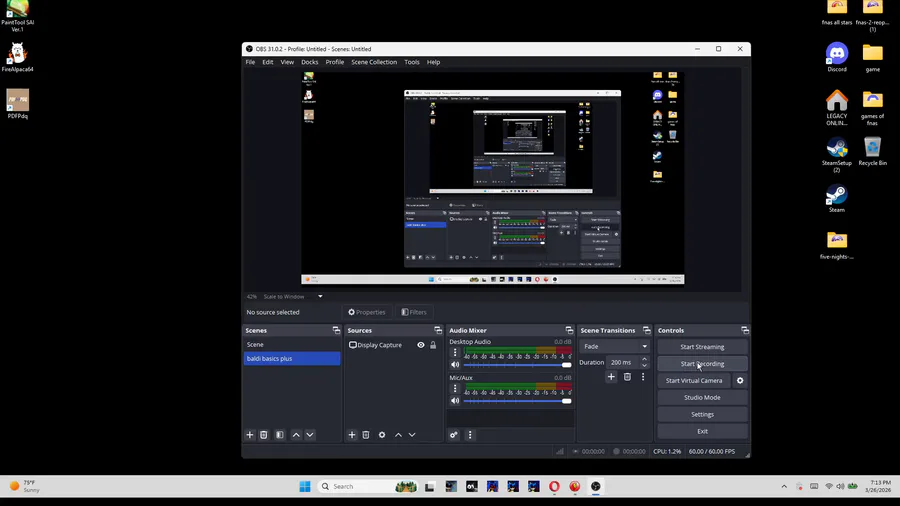Viewport: 900px width, 506px height.
Task: Click Start Recording button
Action: tap(703, 364)
